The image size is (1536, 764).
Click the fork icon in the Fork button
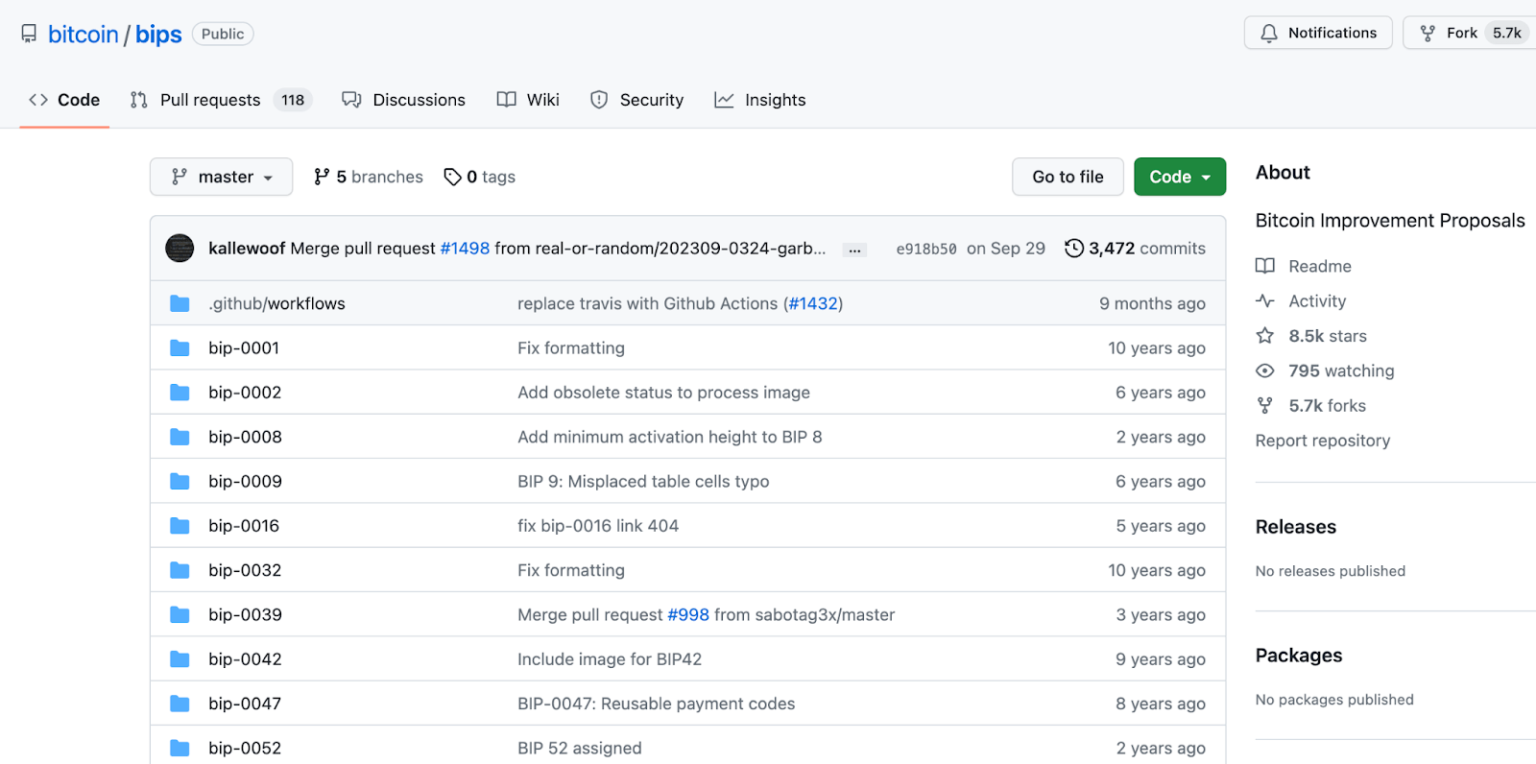coord(1428,33)
